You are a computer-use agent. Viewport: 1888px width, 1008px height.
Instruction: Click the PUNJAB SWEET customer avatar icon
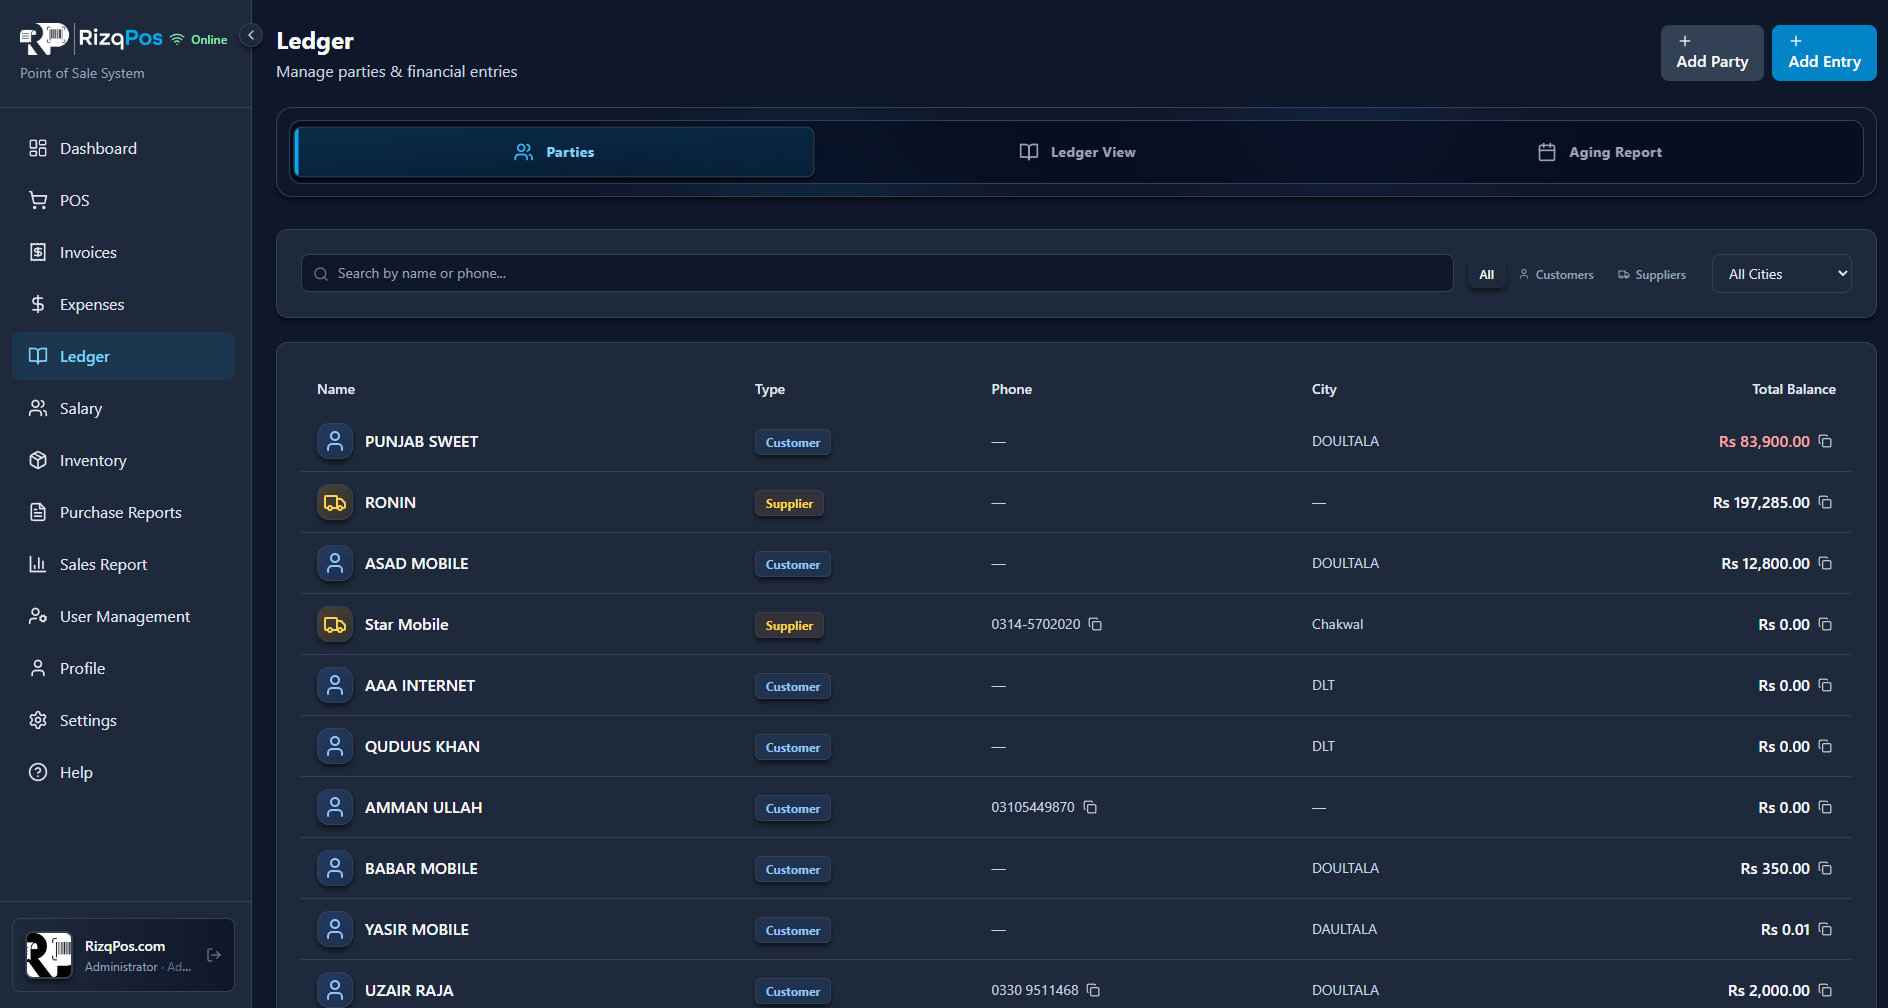335,441
